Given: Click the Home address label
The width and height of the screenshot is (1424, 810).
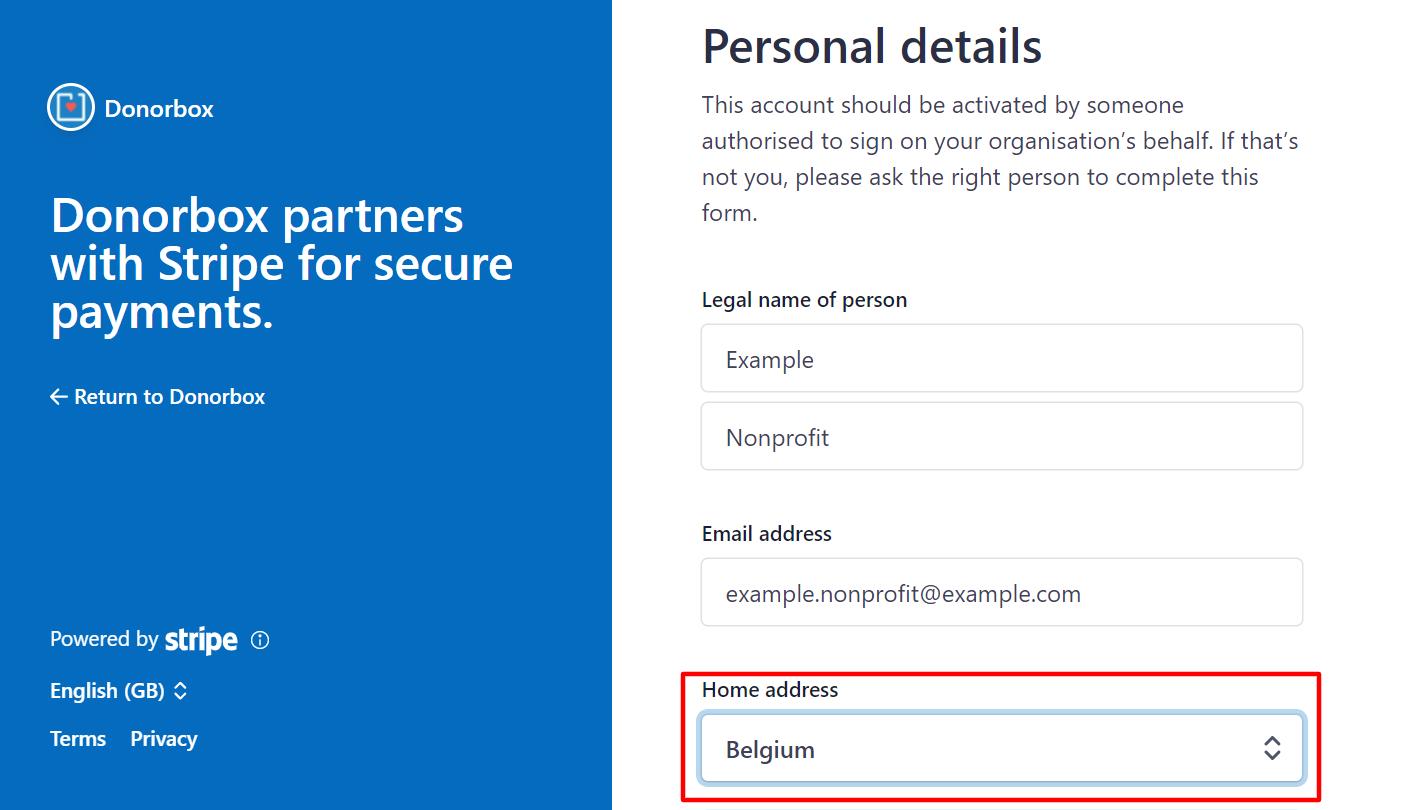Looking at the screenshot, I should pos(770,690).
